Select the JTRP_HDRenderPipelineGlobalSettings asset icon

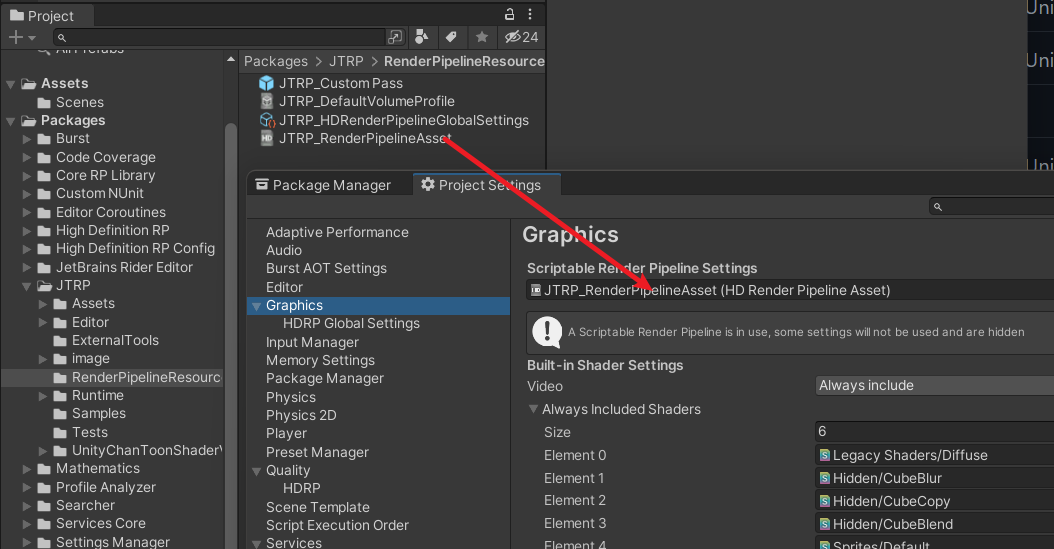[x=267, y=120]
